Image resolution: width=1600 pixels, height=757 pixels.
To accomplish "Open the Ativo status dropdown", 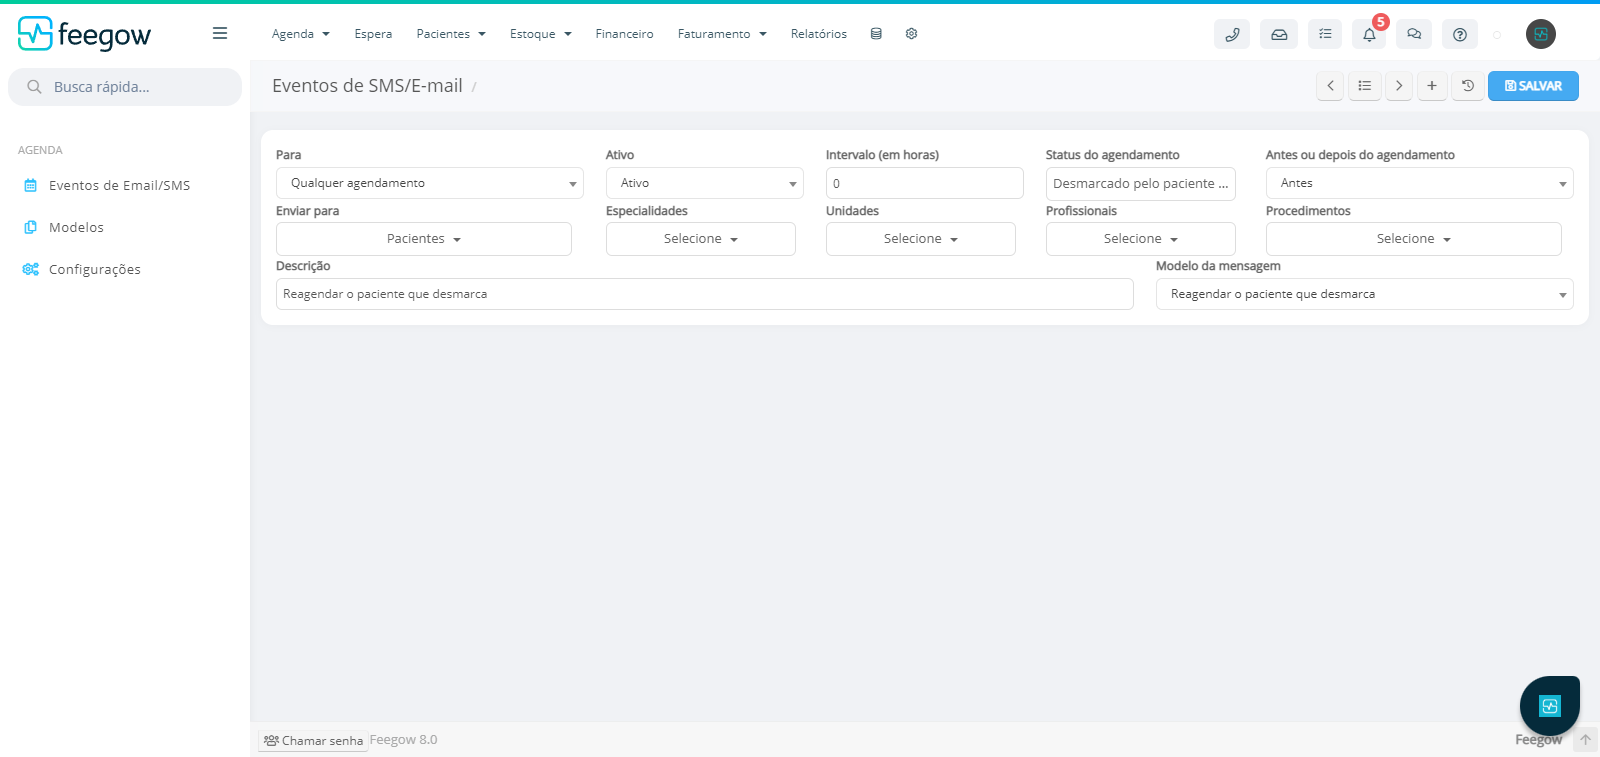I will click(705, 183).
